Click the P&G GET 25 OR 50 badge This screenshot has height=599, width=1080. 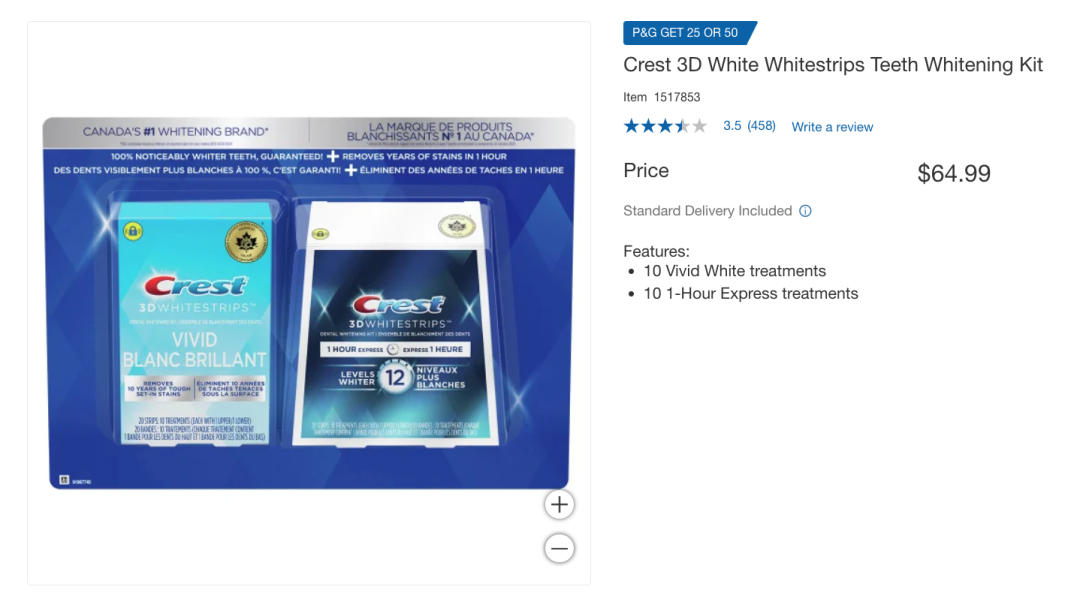tap(689, 32)
